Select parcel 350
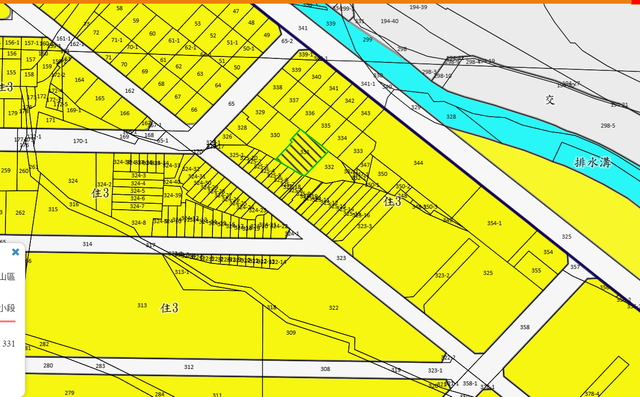 [x=382, y=174]
